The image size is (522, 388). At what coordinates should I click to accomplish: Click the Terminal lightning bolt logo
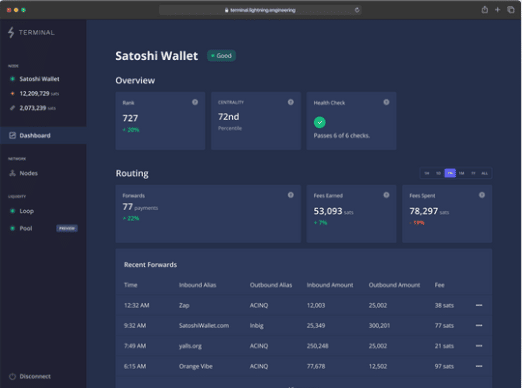click(x=11, y=32)
